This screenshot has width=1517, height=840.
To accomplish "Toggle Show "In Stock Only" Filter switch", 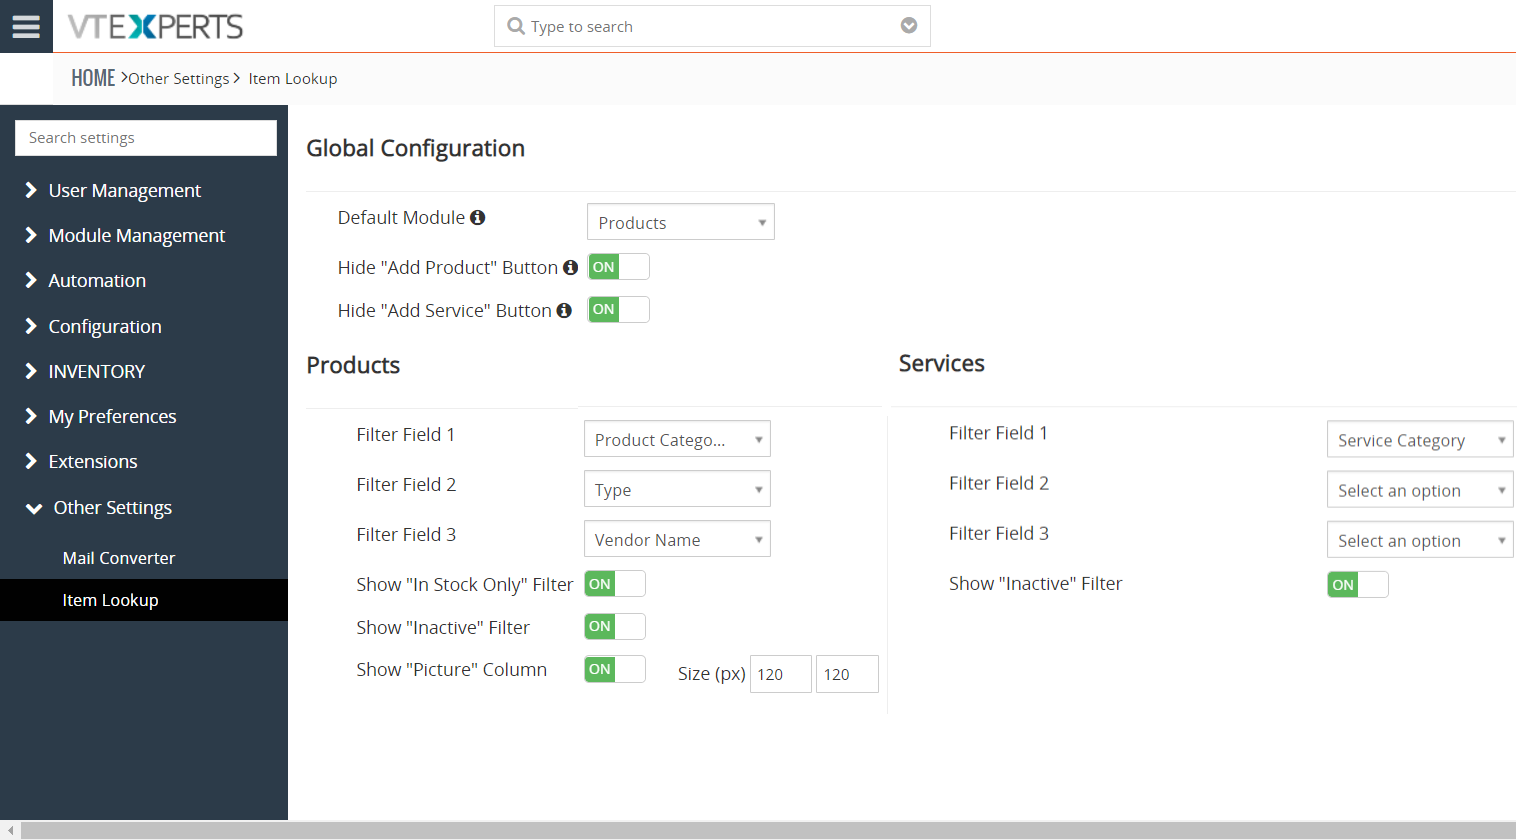I will pos(615,584).
